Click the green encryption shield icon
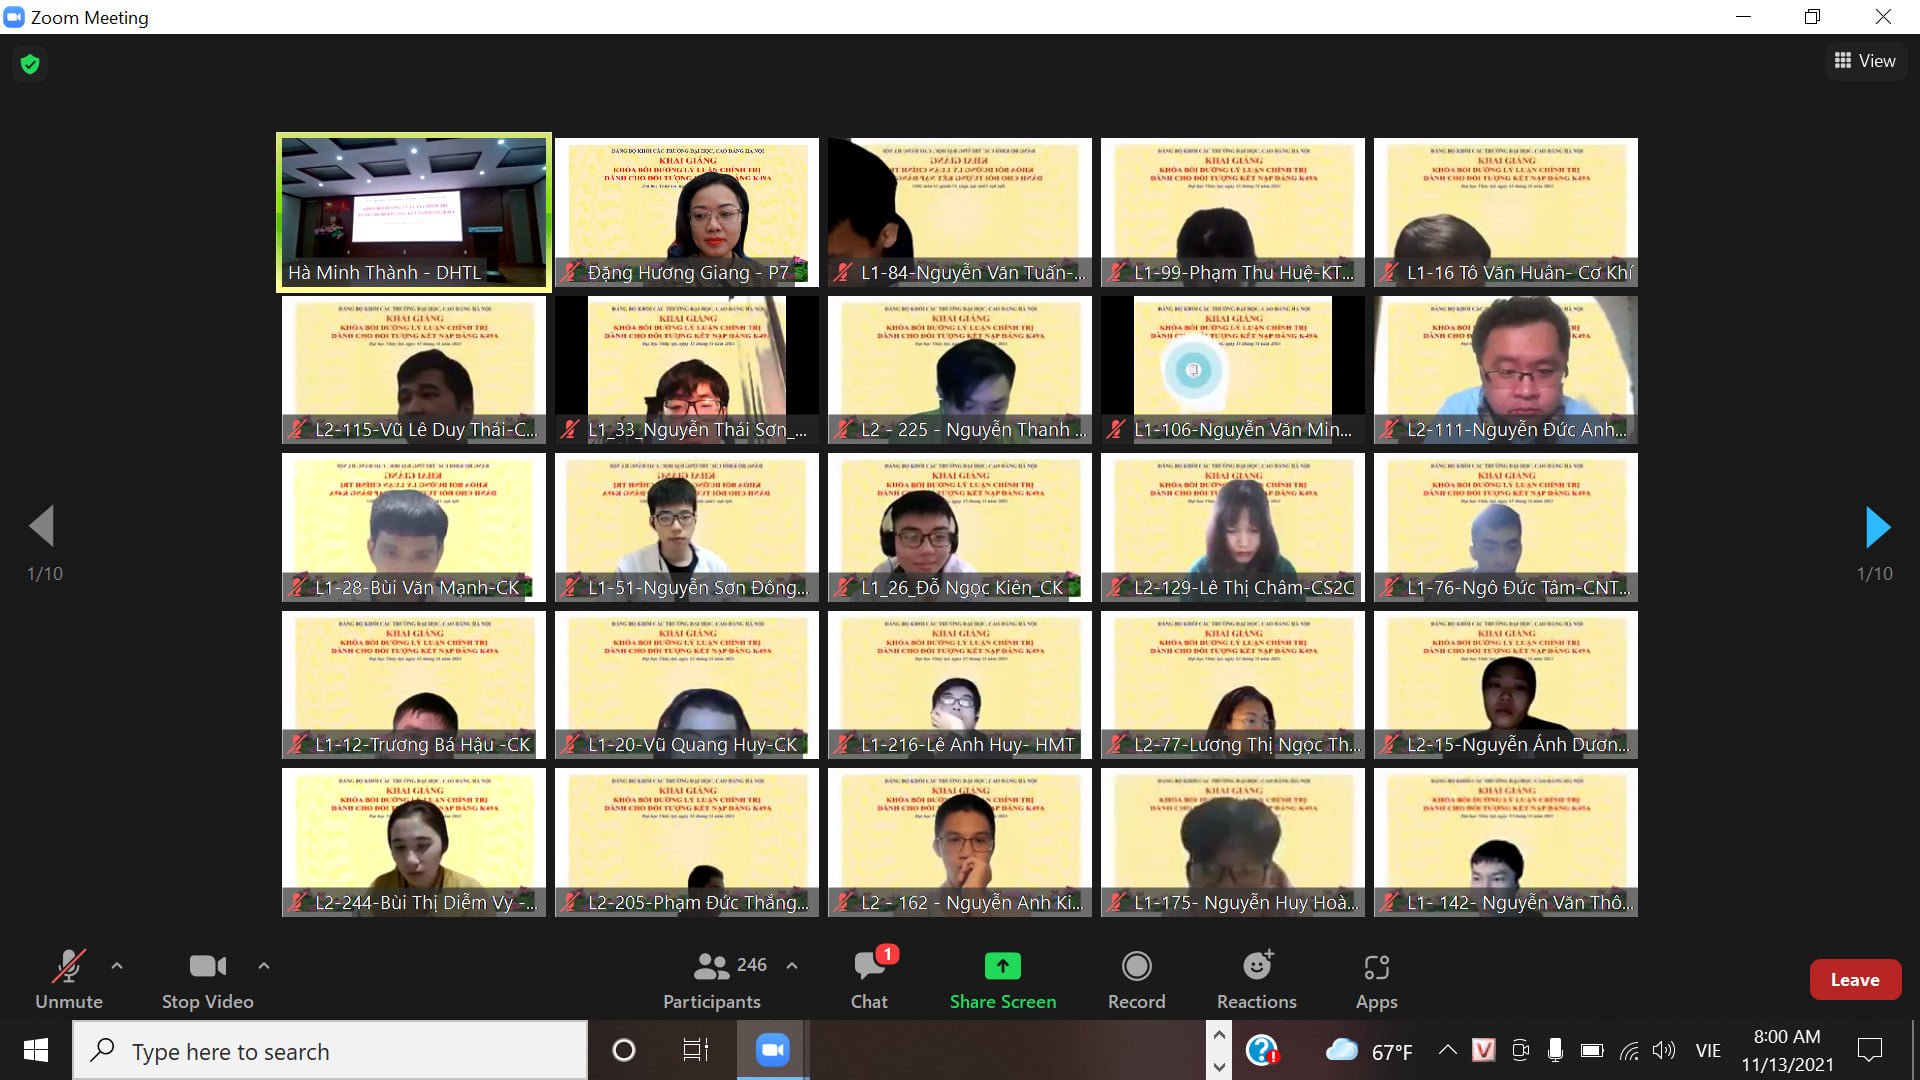Screen dimensions: 1920x1080 30,64
